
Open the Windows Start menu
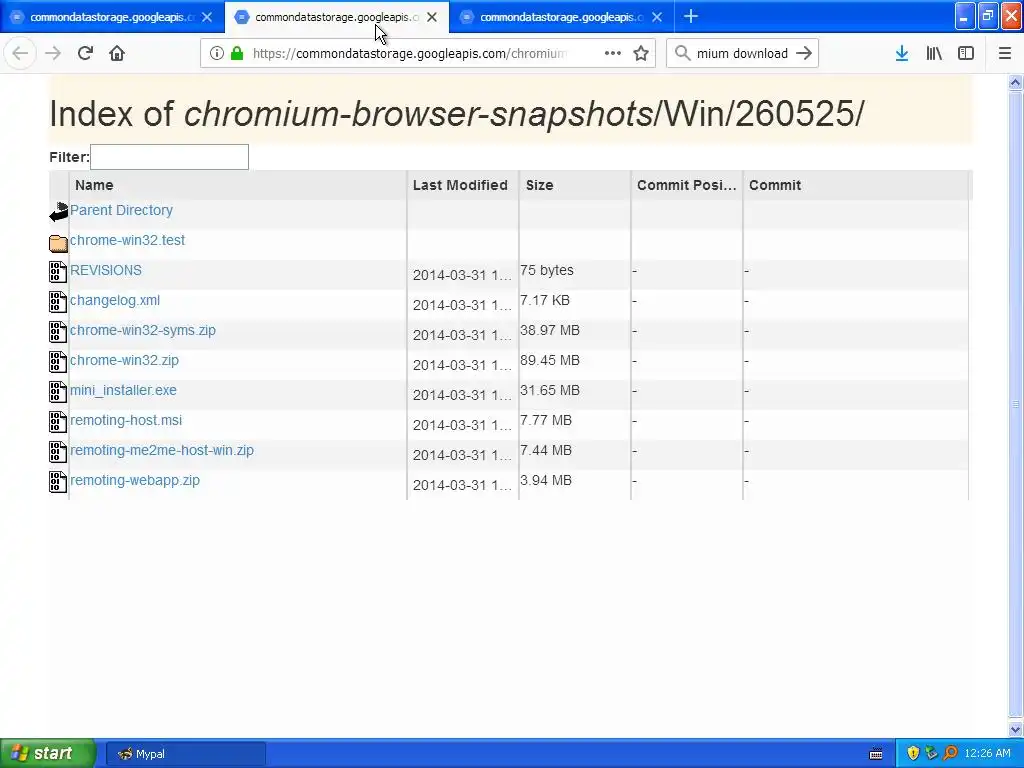coord(48,754)
